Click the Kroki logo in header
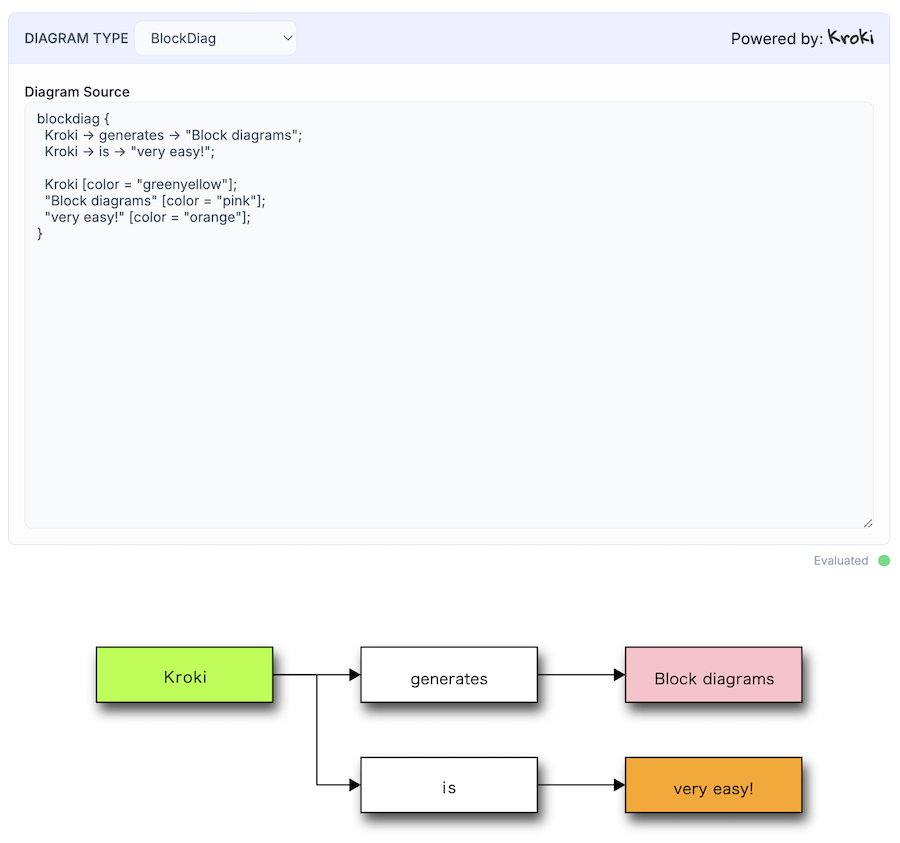 coord(851,38)
